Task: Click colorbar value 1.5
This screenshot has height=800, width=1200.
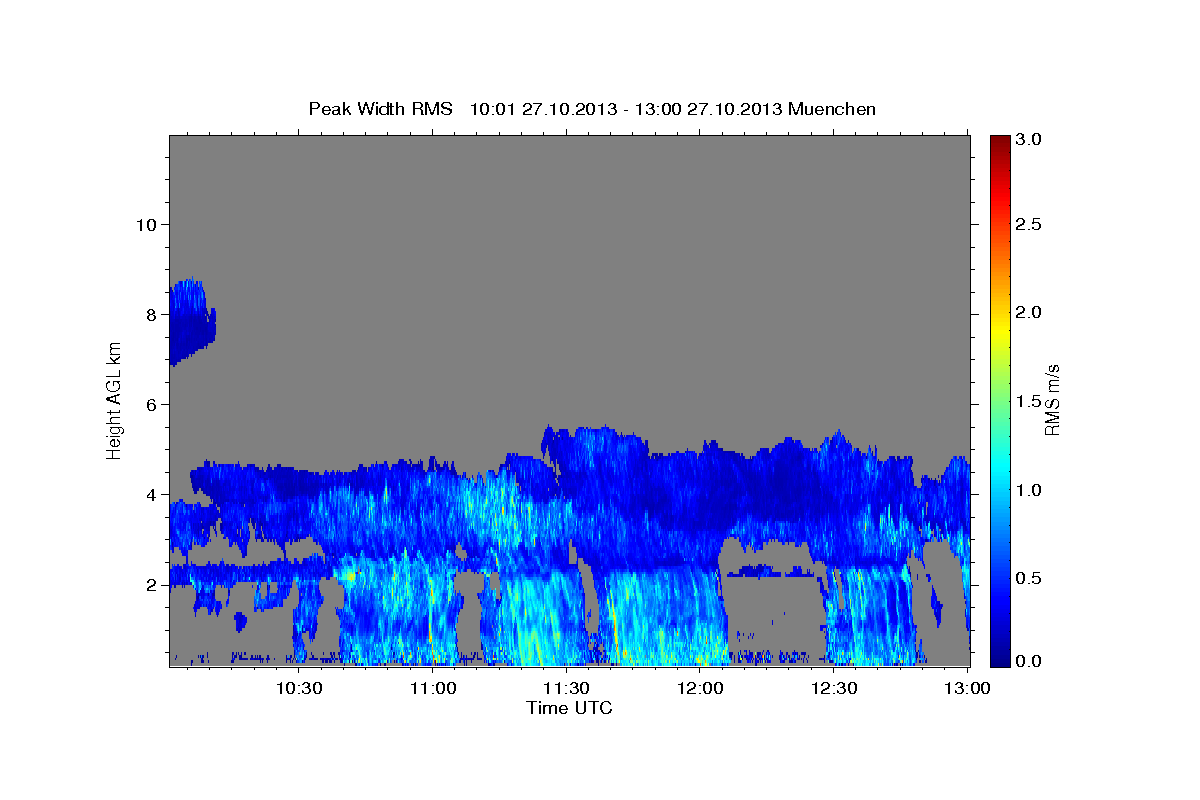Action: [1029, 401]
